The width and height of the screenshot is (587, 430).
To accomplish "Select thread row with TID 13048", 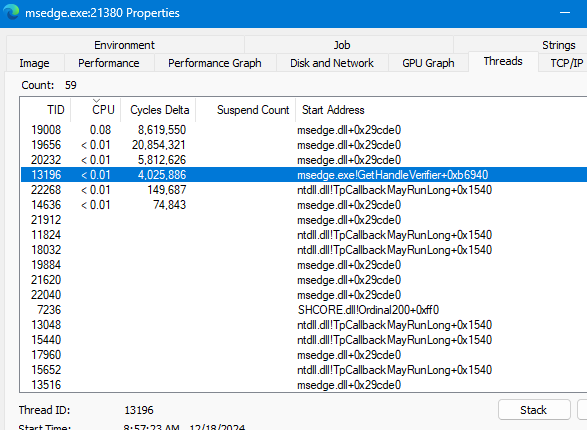I will (304, 324).
